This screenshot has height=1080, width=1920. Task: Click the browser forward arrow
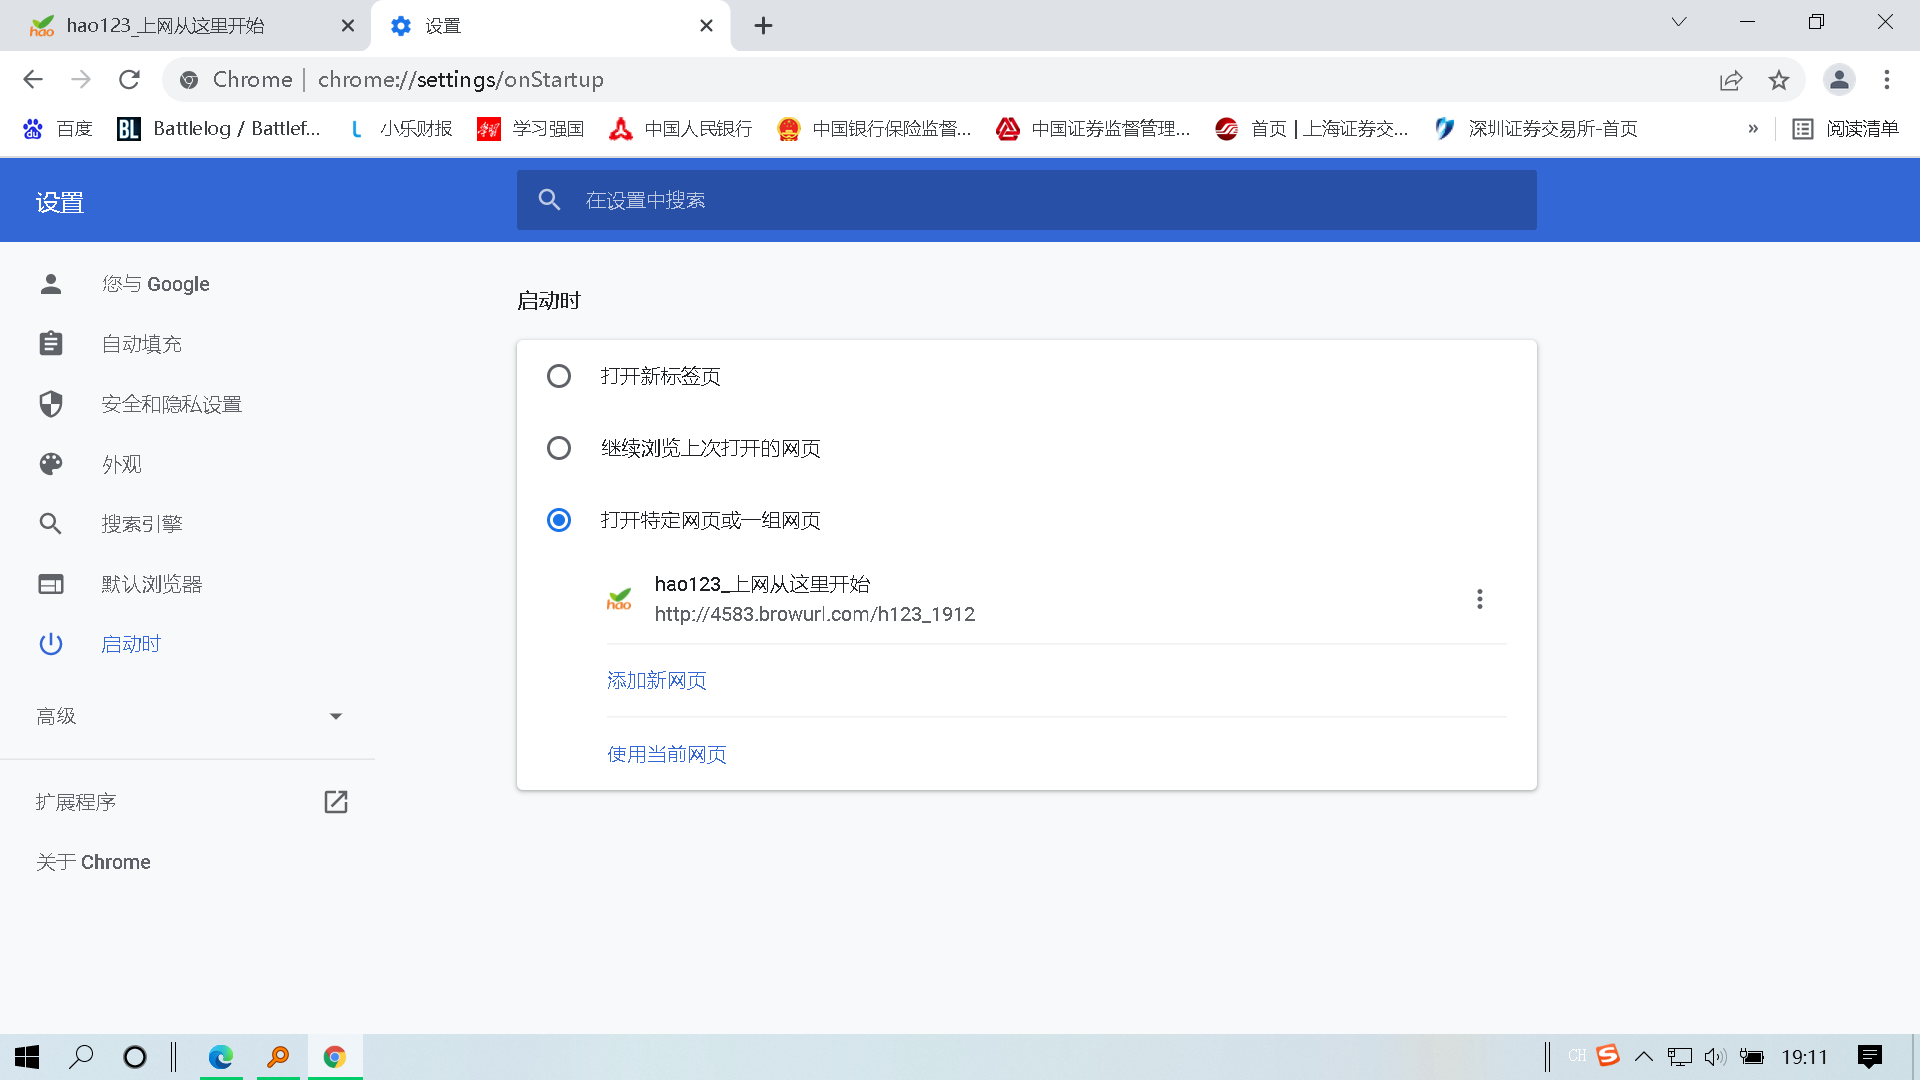click(81, 79)
